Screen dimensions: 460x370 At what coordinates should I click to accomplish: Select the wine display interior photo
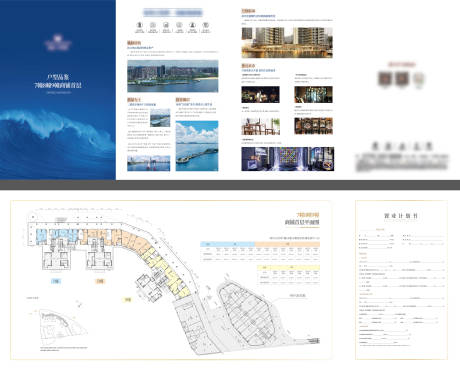tap(313, 94)
